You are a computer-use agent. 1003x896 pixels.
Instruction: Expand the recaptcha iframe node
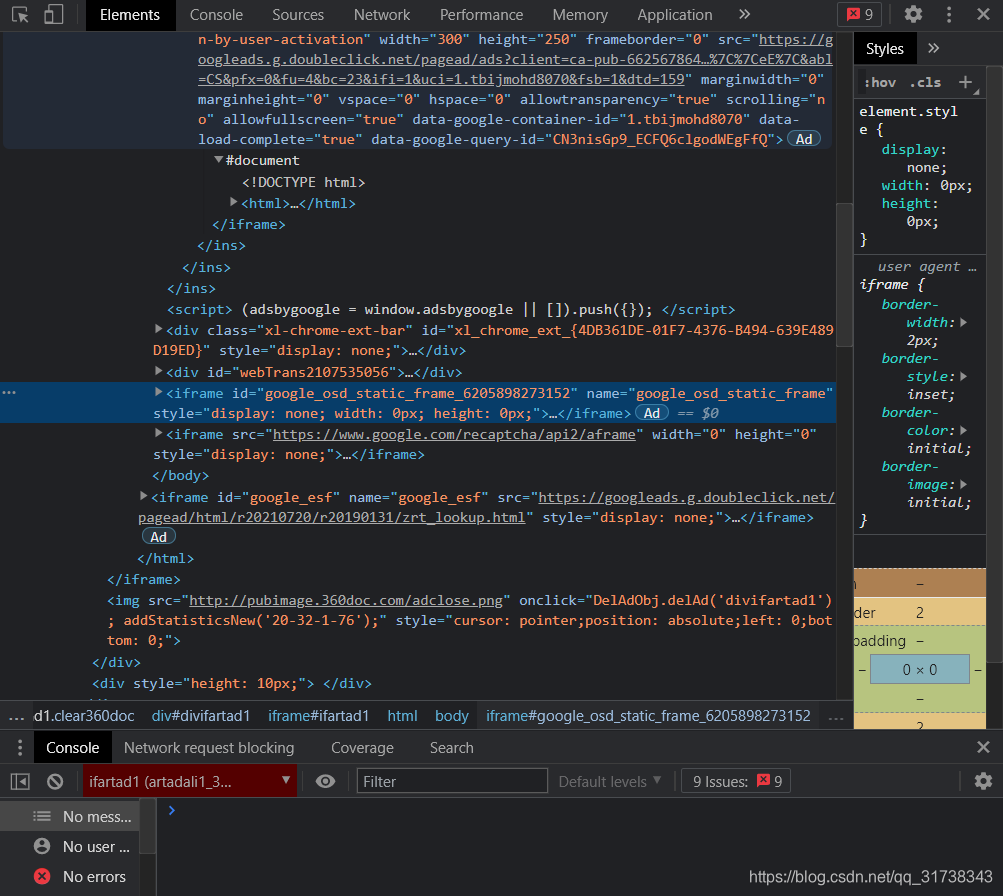(x=159, y=433)
